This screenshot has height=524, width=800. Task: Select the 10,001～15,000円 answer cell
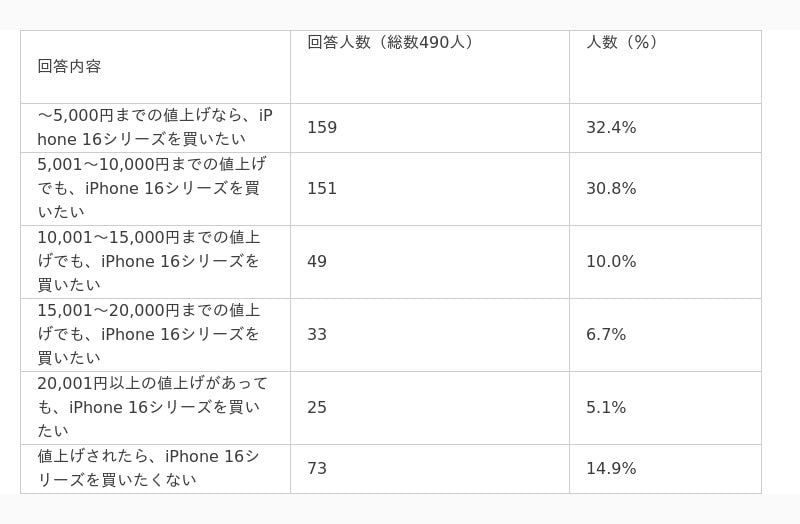coord(155,262)
